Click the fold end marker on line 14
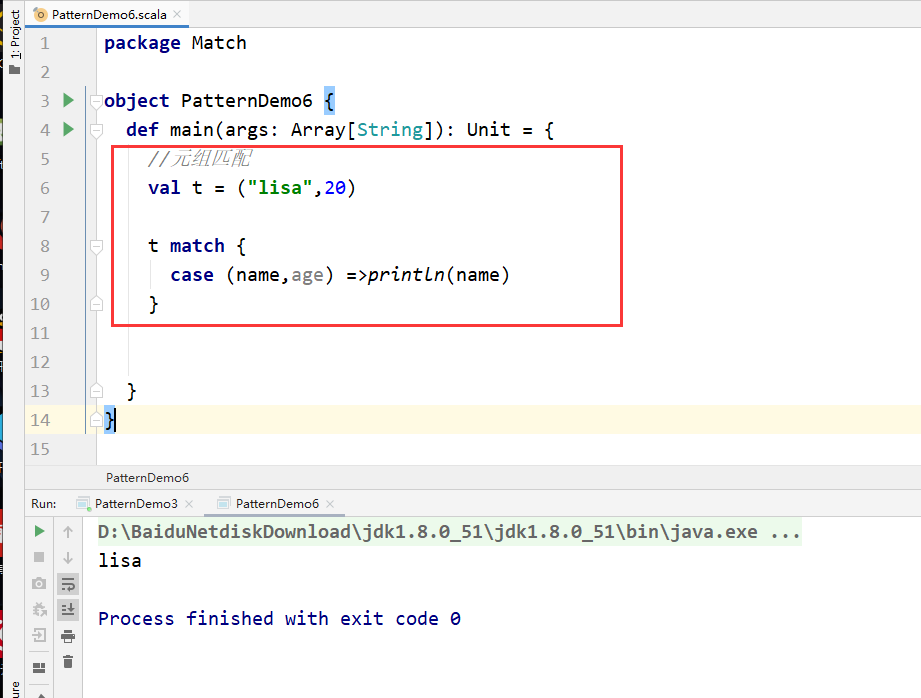 click(x=97, y=420)
